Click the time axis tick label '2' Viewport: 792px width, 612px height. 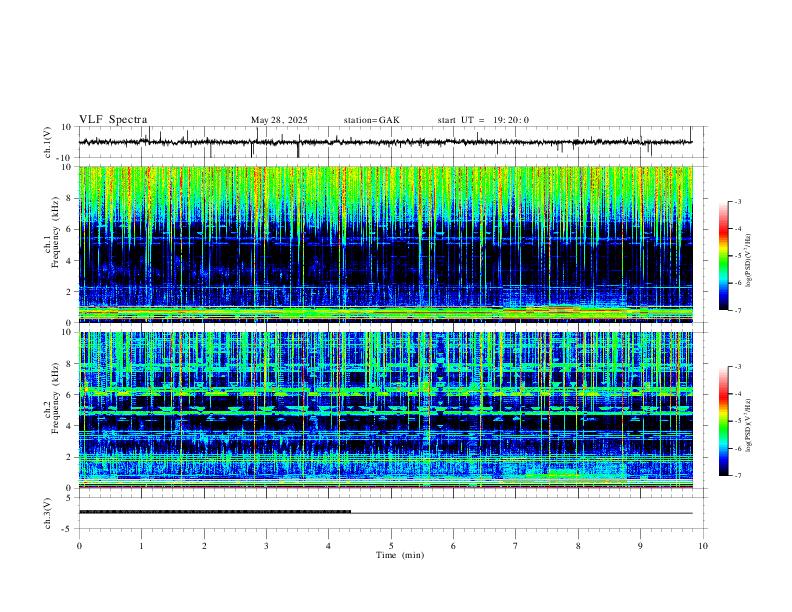(204, 546)
